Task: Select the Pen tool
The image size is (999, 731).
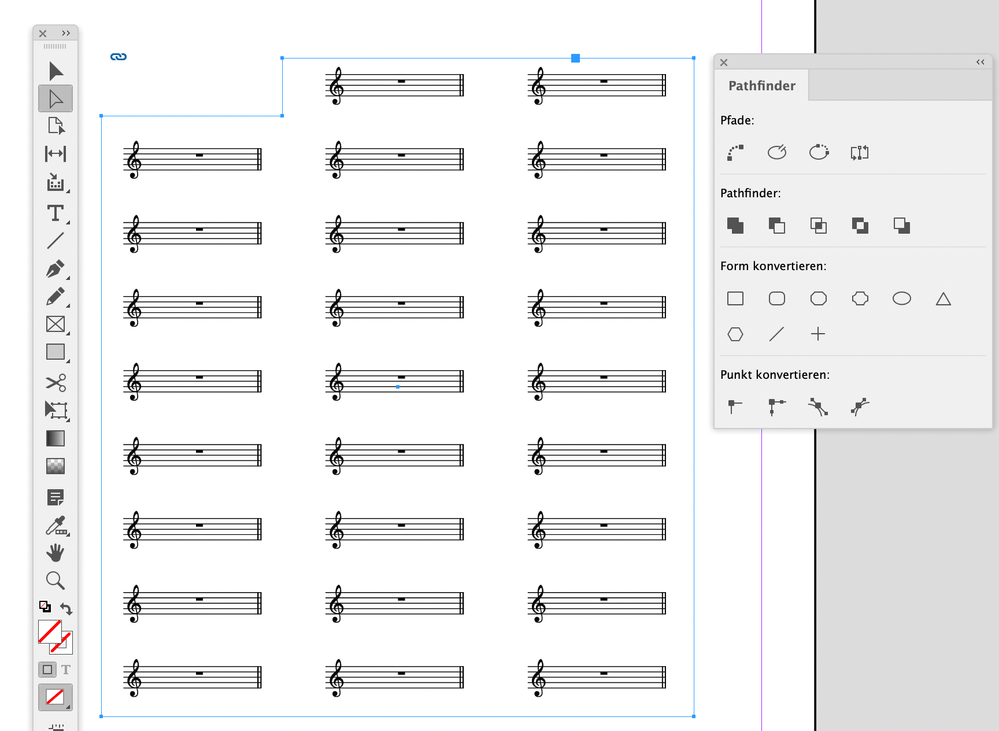Action: (55, 268)
